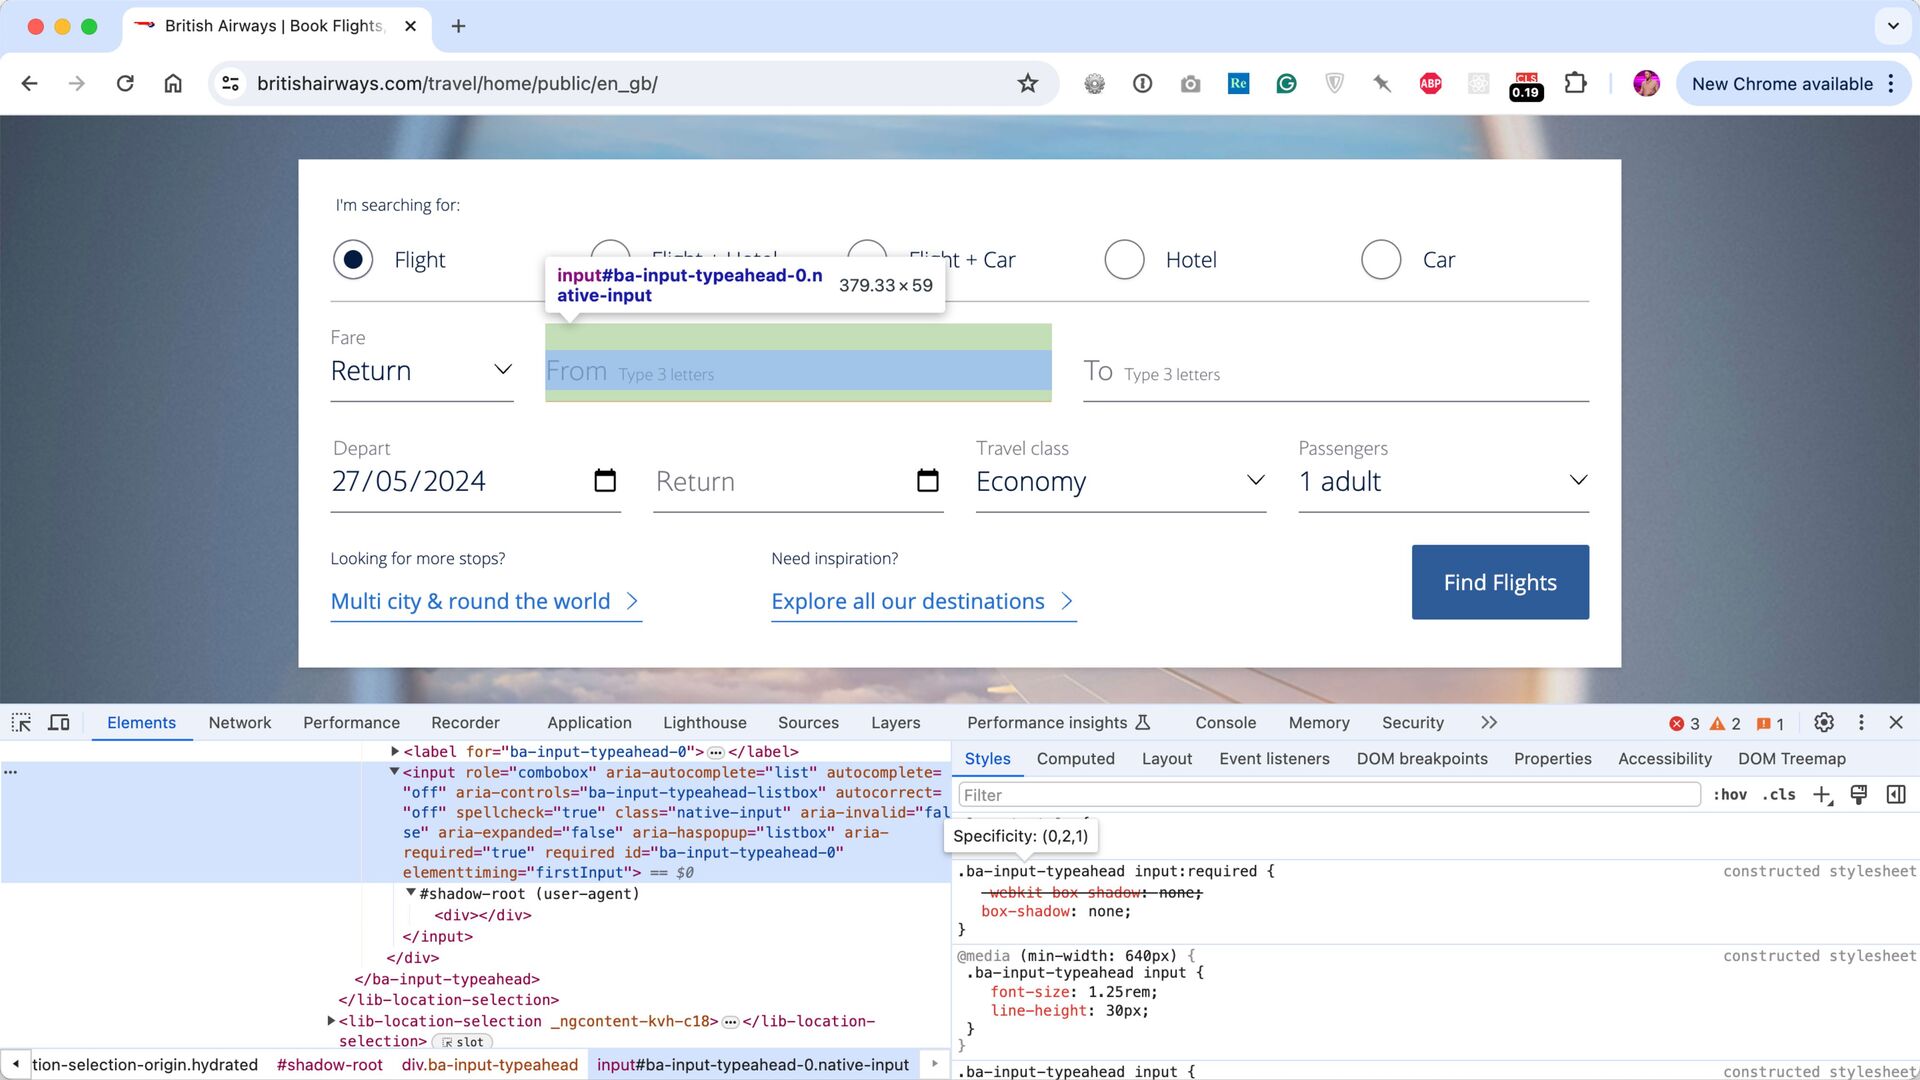Open the Extensions puzzle menu
The image size is (1920, 1080).
pyautogui.click(x=1575, y=84)
